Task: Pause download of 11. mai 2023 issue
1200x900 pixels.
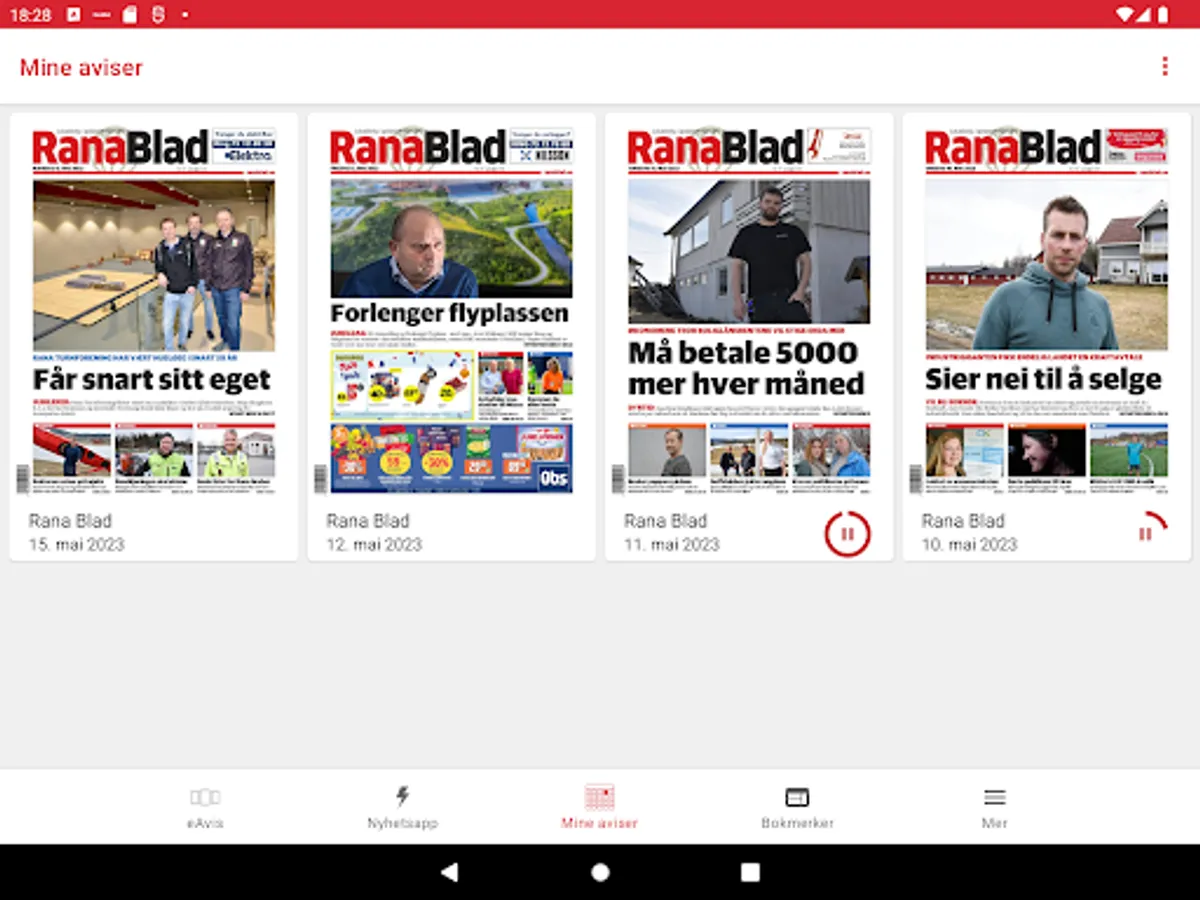Action: (x=848, y=534)
